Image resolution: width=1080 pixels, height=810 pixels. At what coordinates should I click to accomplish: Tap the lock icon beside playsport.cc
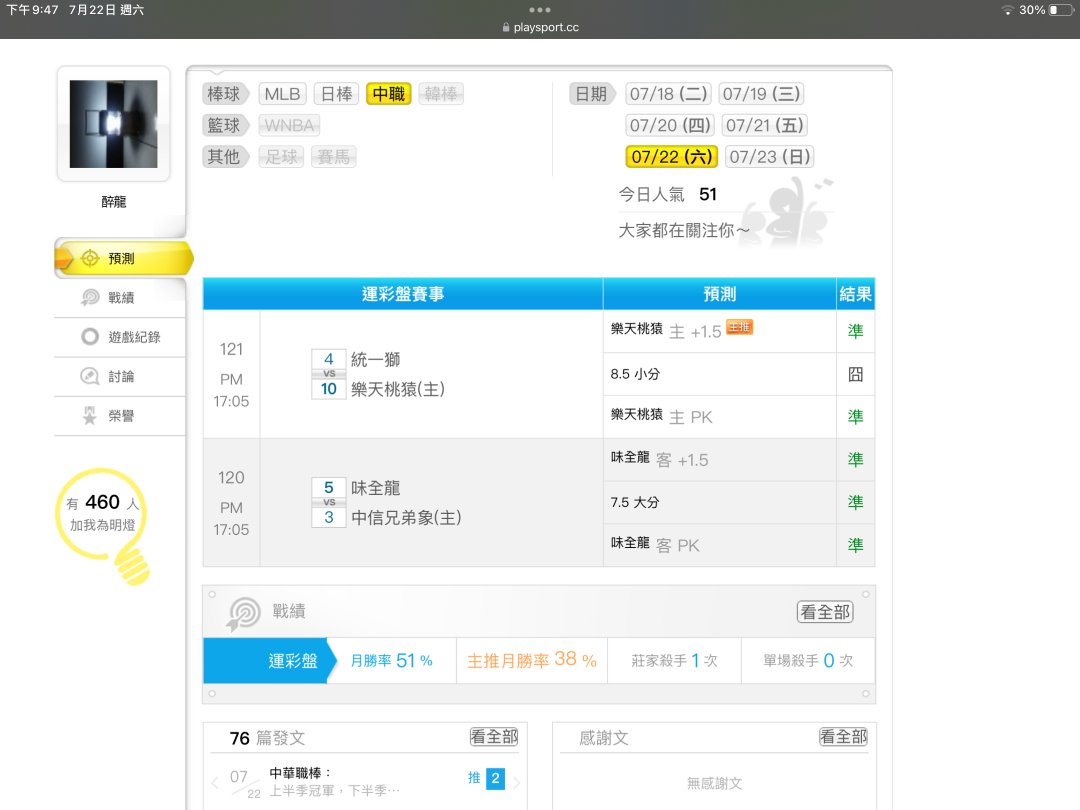click(x=506, y=28)
